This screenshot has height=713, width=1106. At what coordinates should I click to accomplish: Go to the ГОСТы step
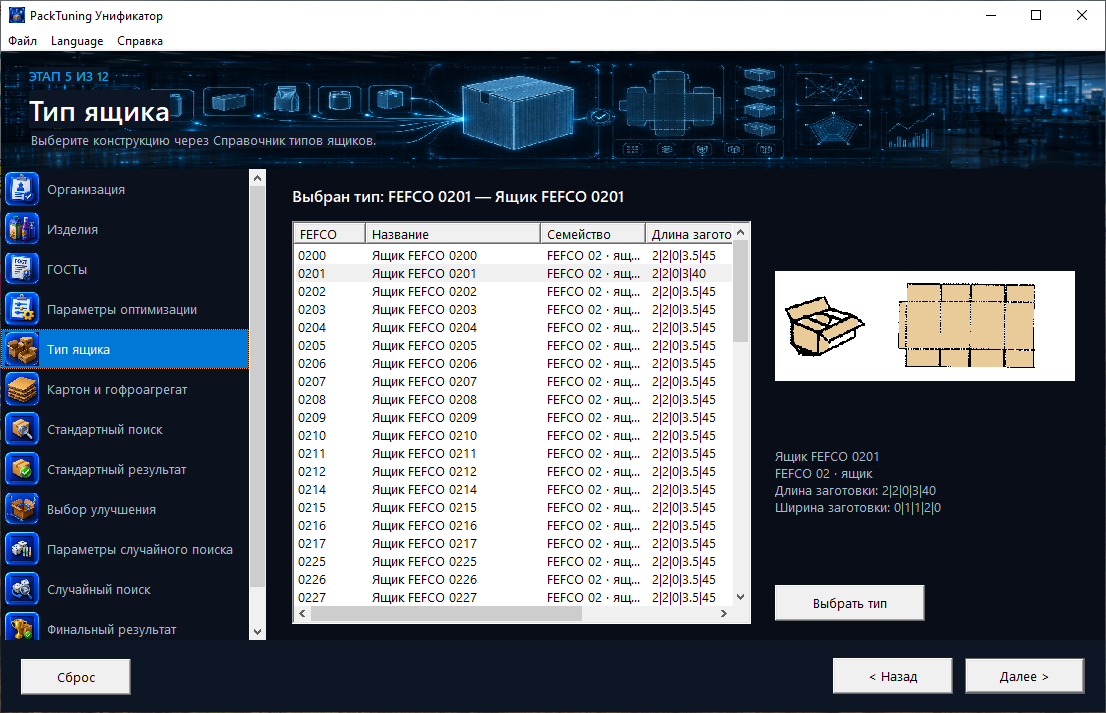126,269
